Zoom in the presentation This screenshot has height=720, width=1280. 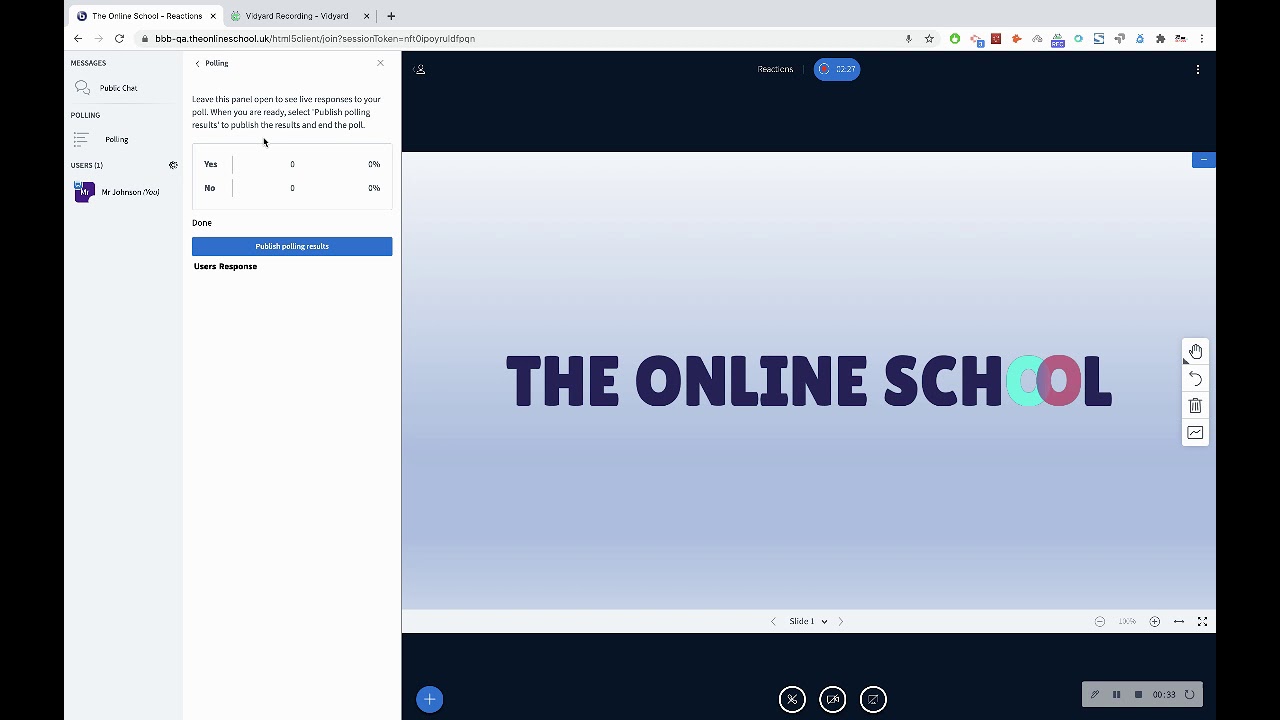[x=1154, y=621]
